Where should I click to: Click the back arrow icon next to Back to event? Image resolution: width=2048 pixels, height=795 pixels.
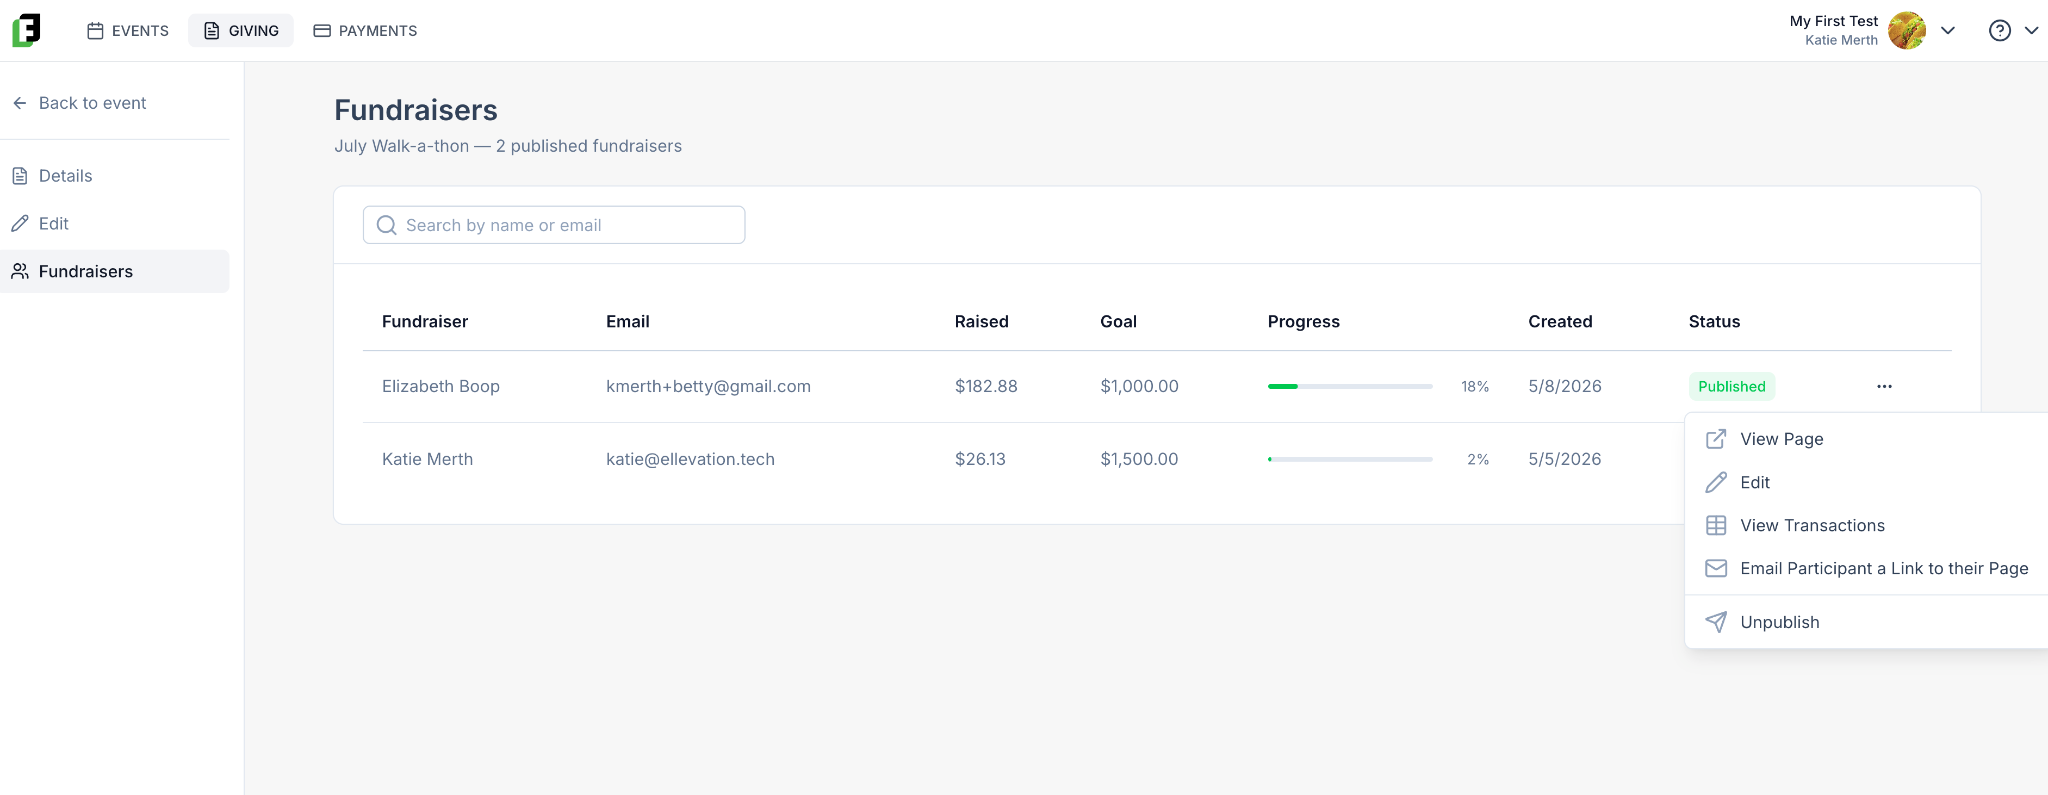click(20, 103)
